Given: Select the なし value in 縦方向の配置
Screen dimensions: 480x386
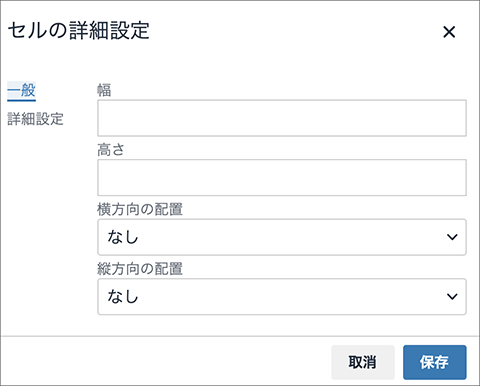Looking at the screenshot, I should pos(123,296).
